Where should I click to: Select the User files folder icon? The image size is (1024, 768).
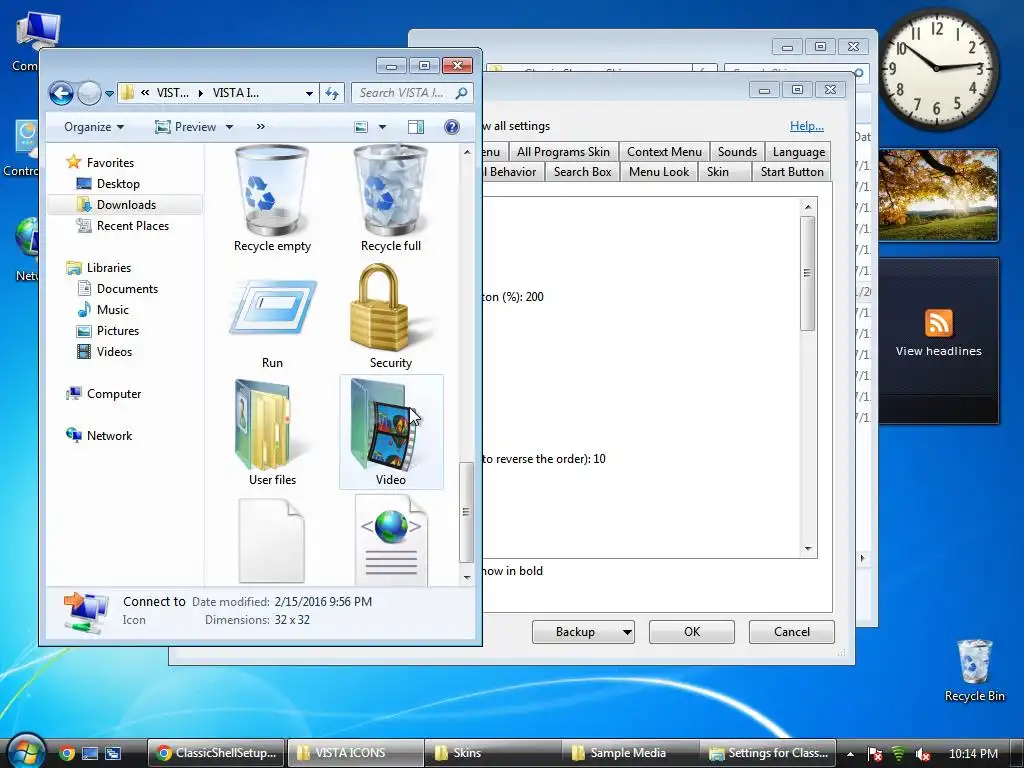click(x=272, y=432)
